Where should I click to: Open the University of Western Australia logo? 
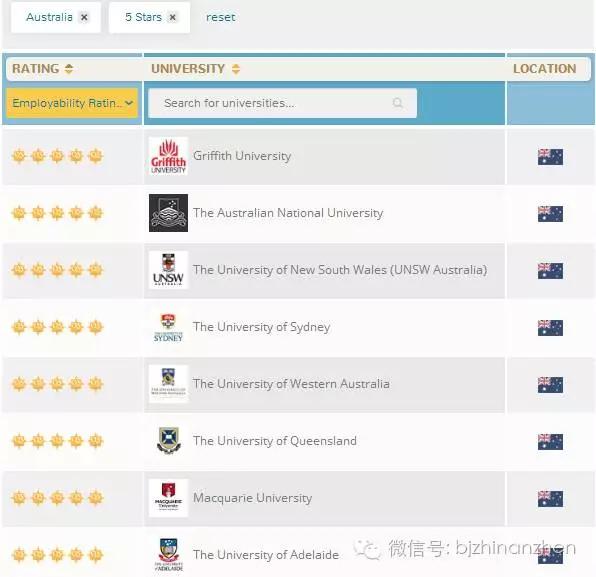point(168,384)
